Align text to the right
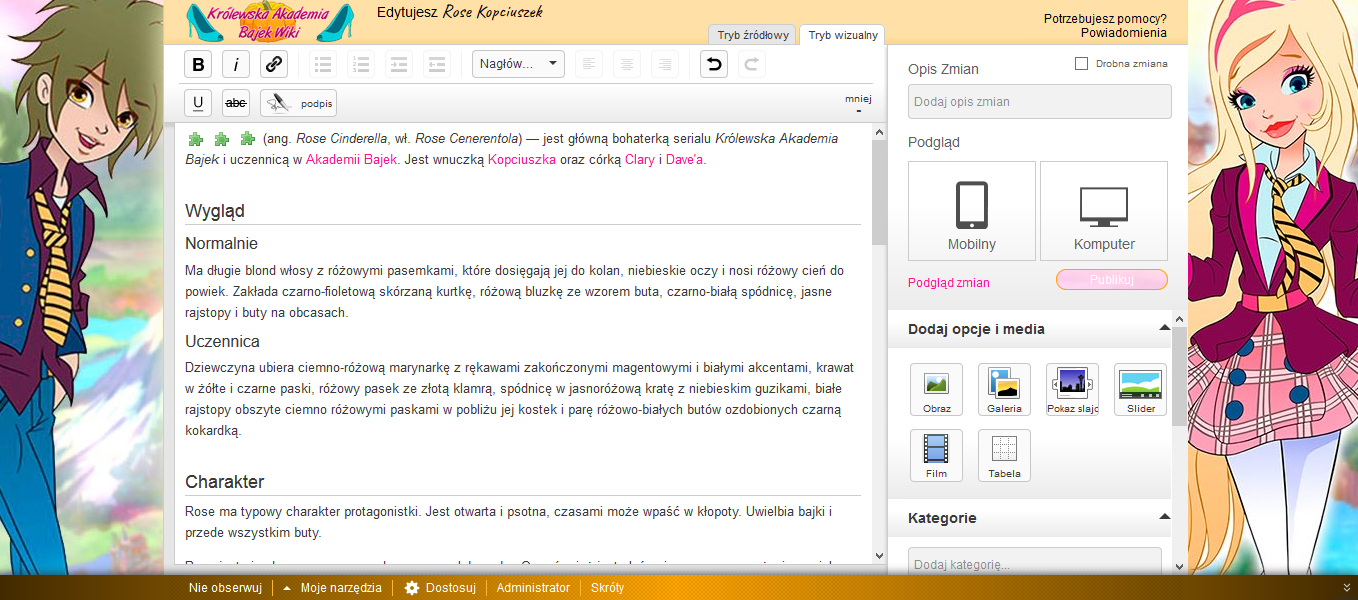Viewport: 1358px width, 600px height. point(665,64)
